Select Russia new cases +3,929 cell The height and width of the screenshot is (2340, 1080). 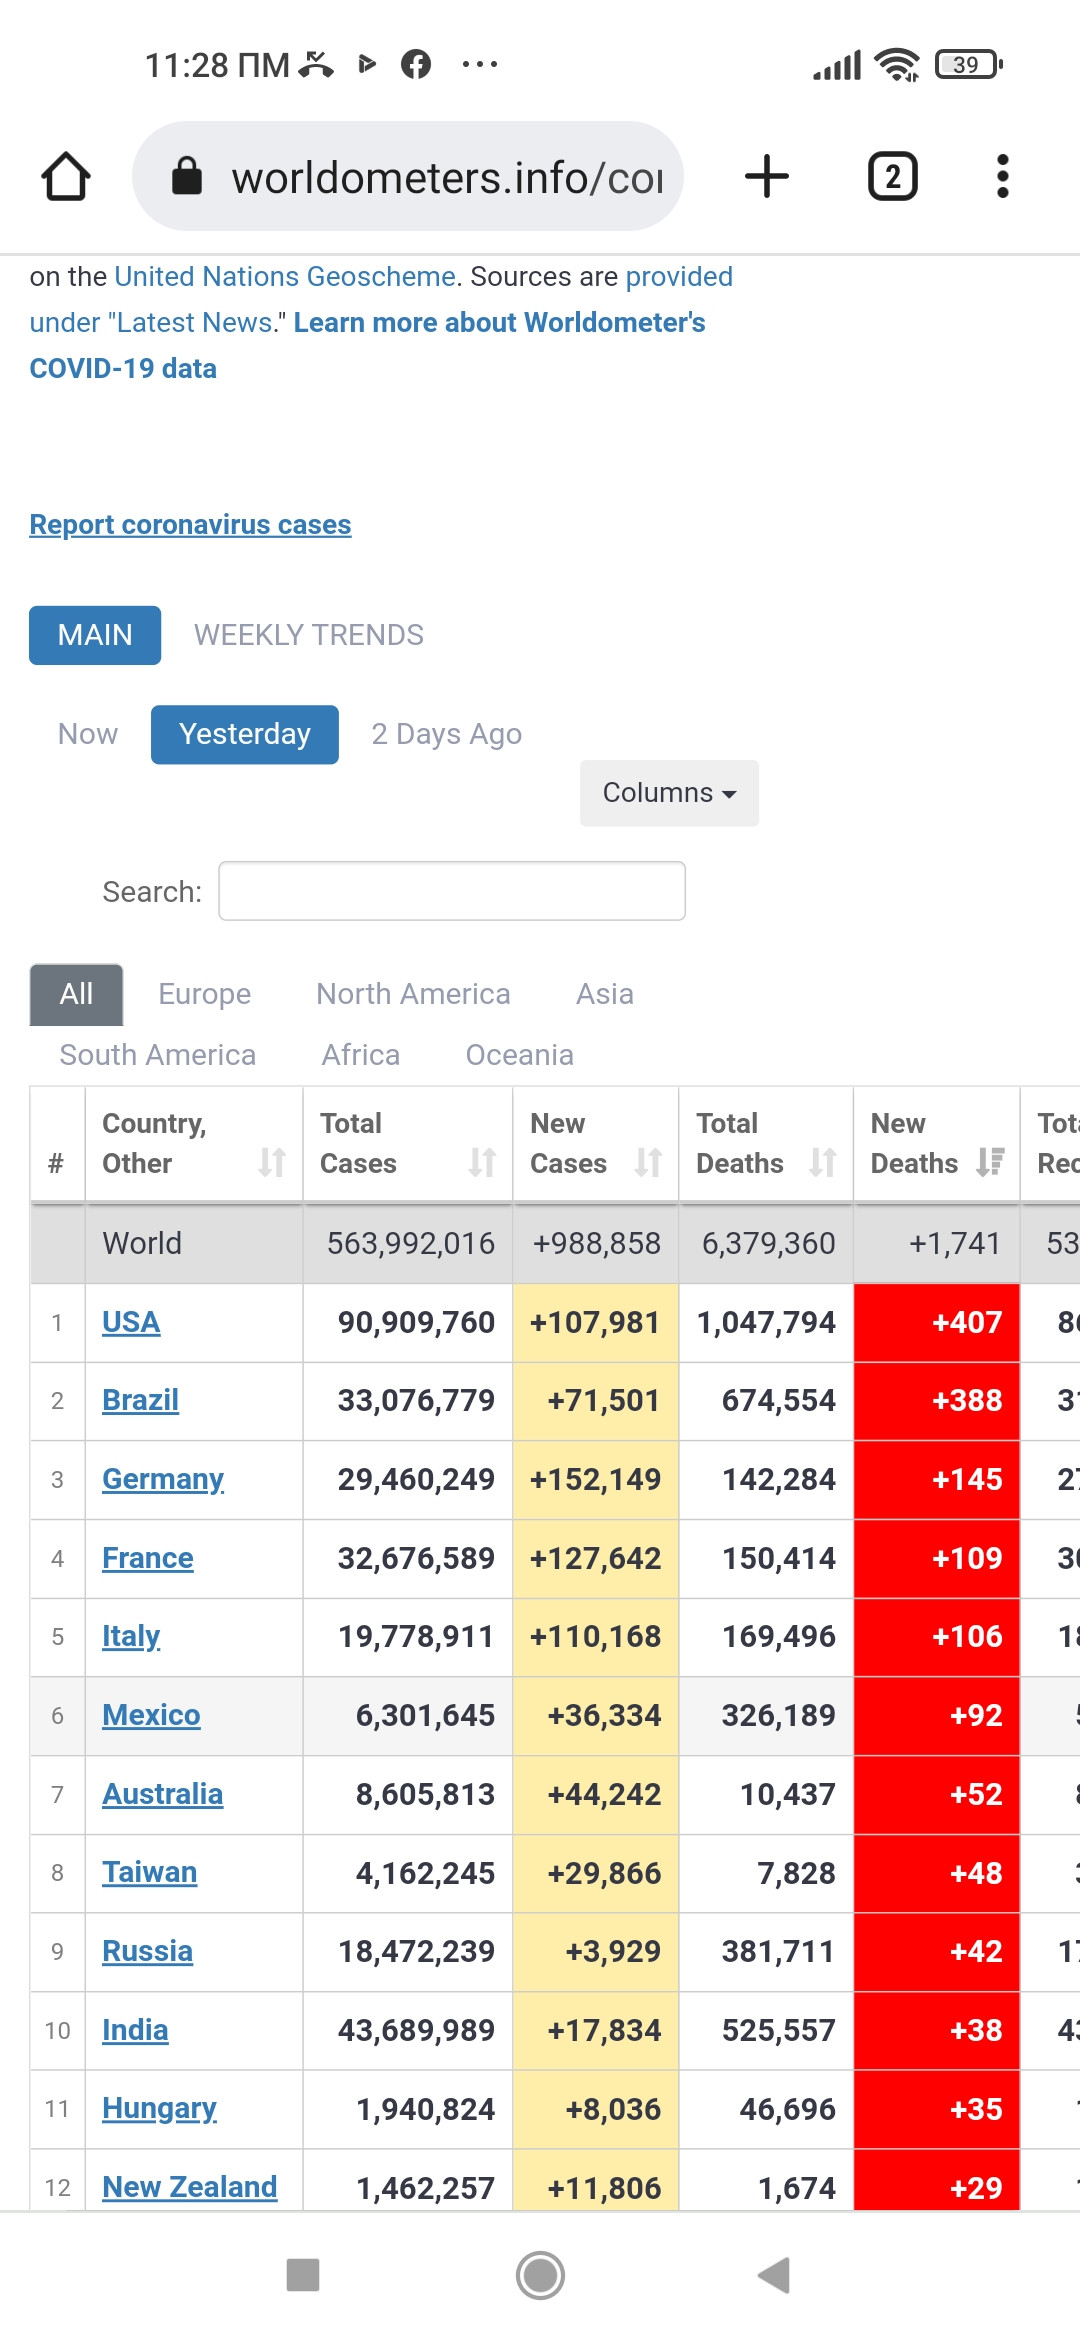[x=596, y=1951]
